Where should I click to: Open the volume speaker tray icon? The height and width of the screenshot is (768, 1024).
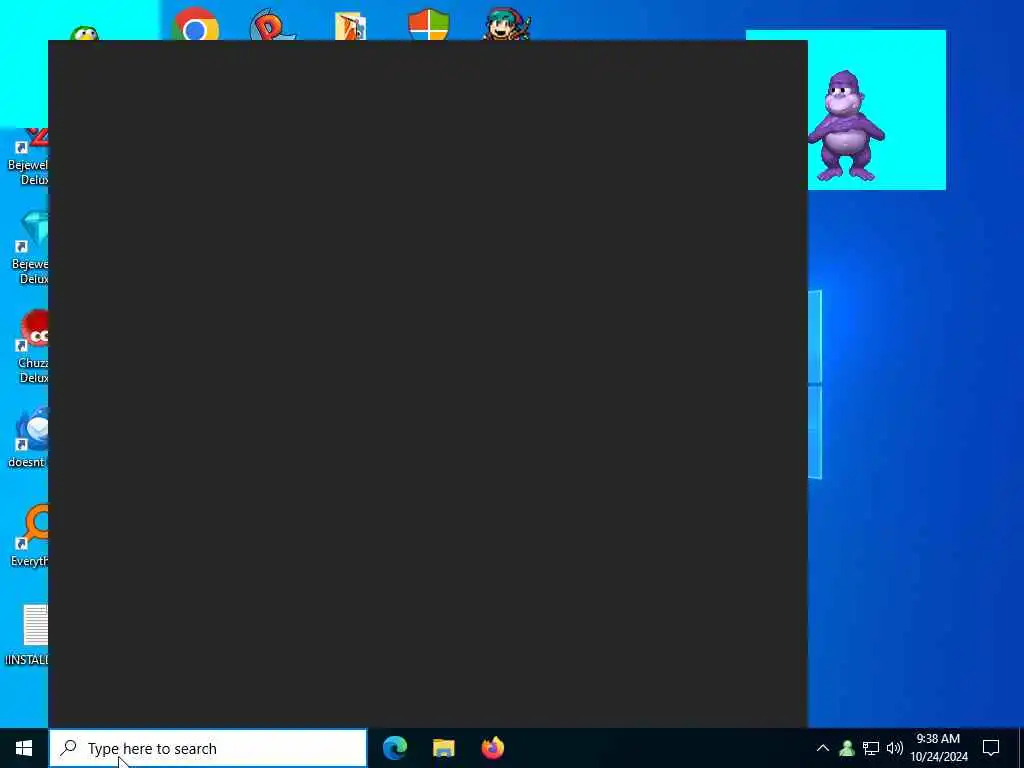(x=895, y=748)
